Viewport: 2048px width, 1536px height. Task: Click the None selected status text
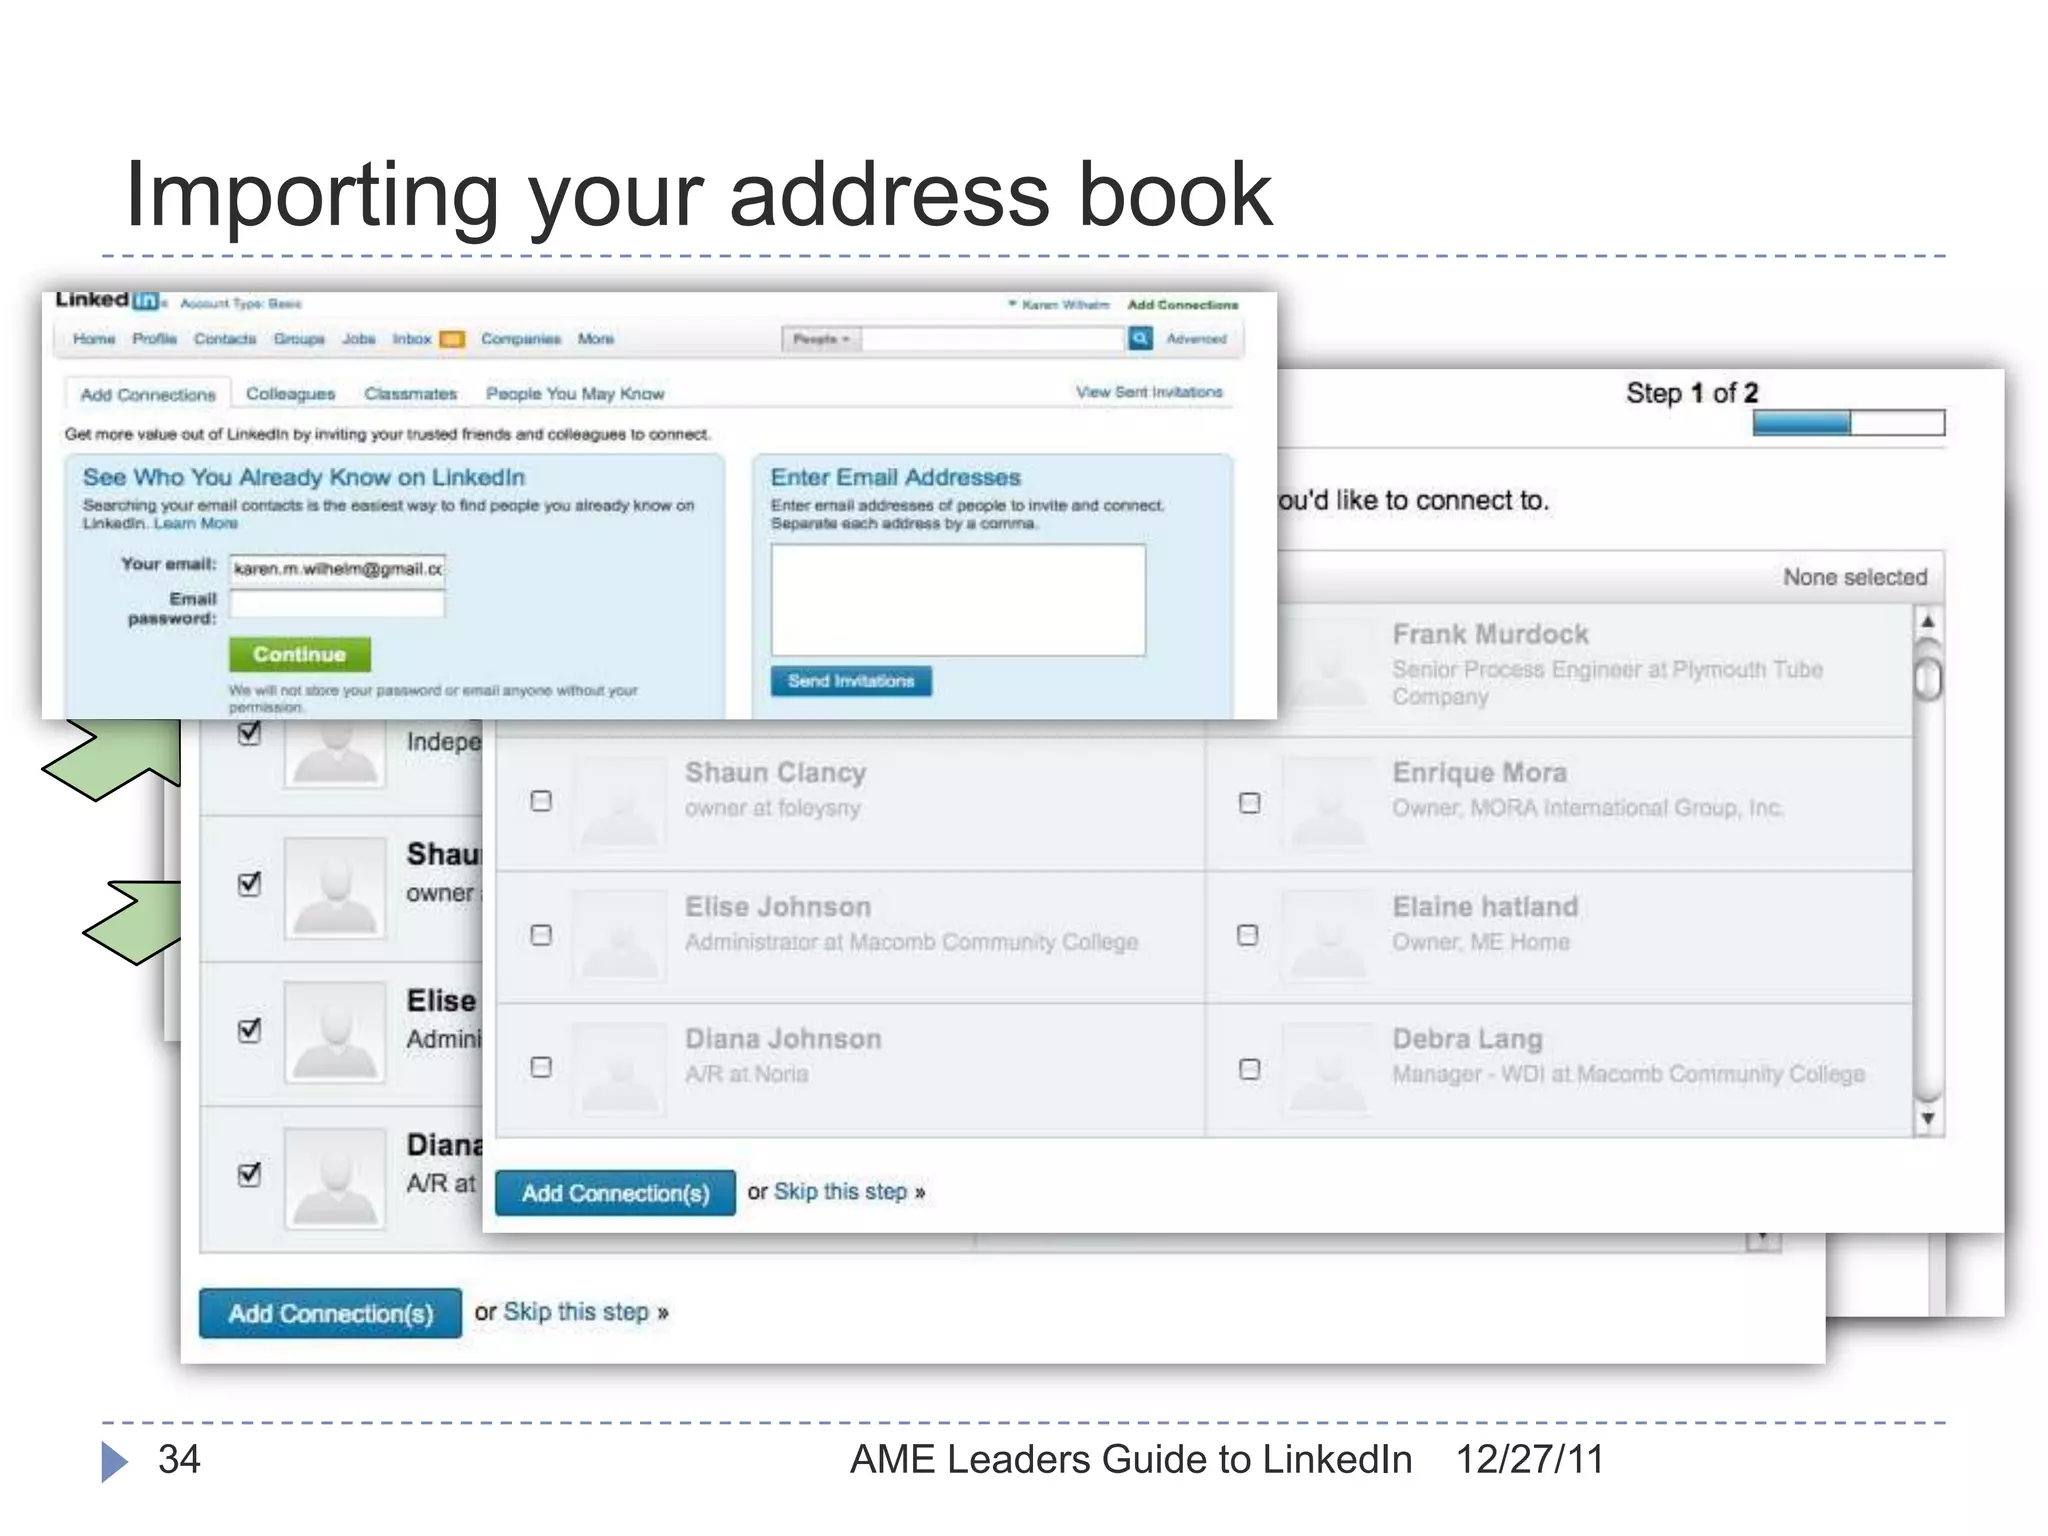[x=1855, y=577]
